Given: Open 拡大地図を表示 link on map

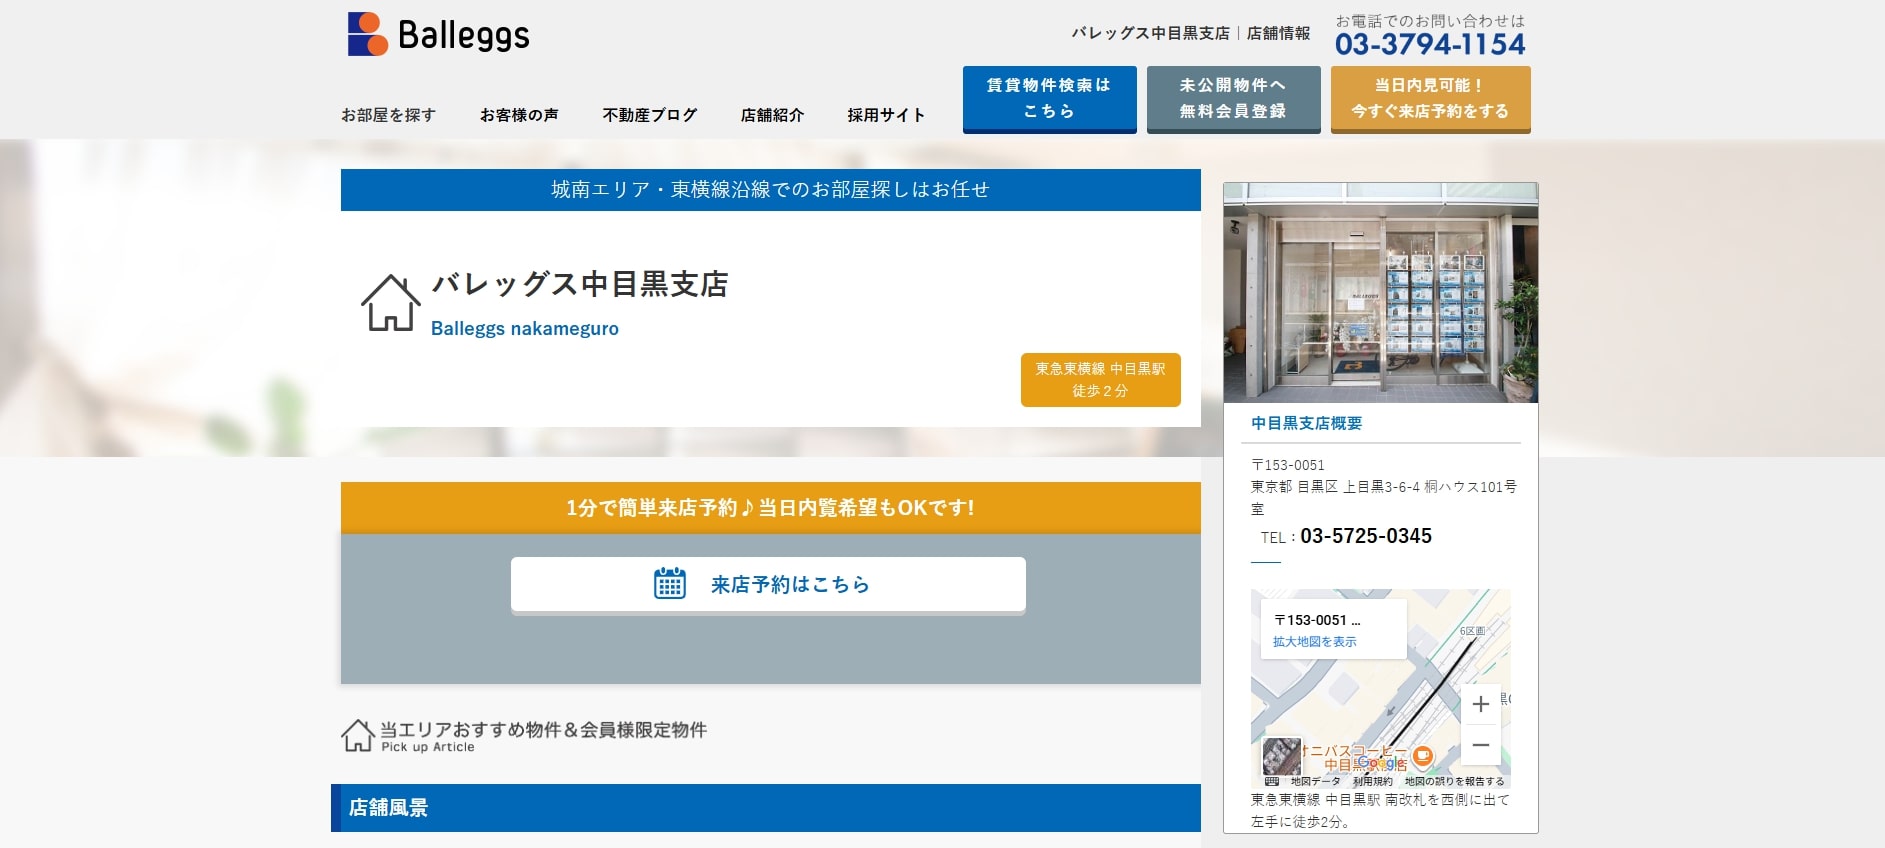Looking at the screenshot, I should (1315, 642).
